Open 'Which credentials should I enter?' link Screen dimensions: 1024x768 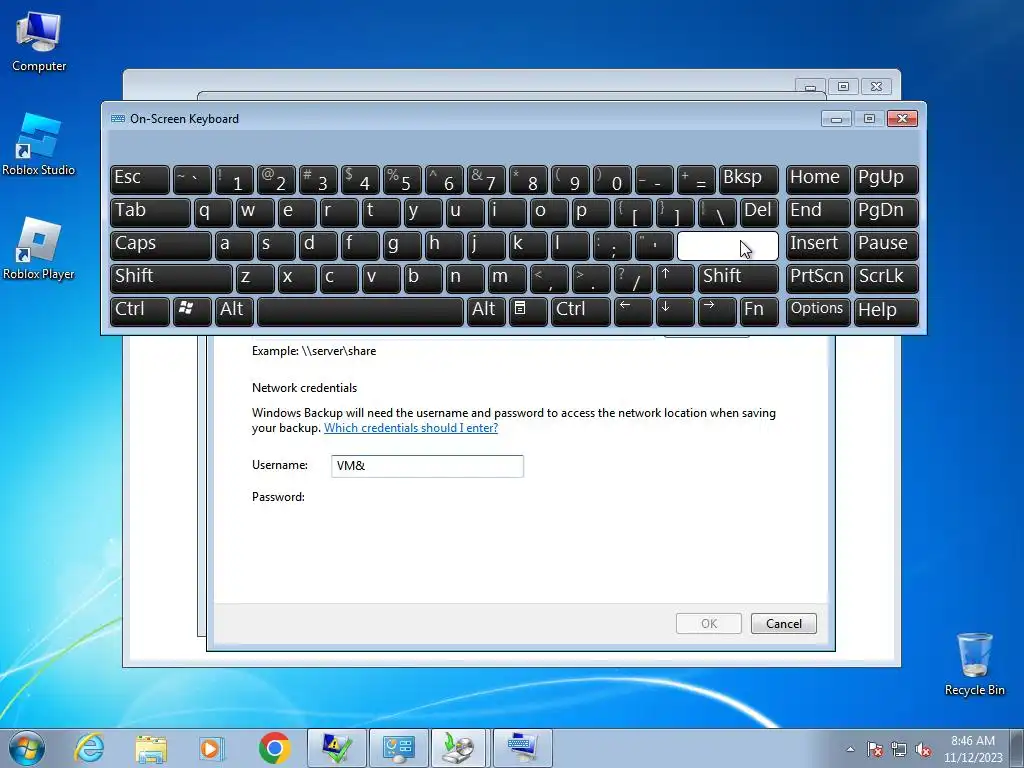(411, 428)
